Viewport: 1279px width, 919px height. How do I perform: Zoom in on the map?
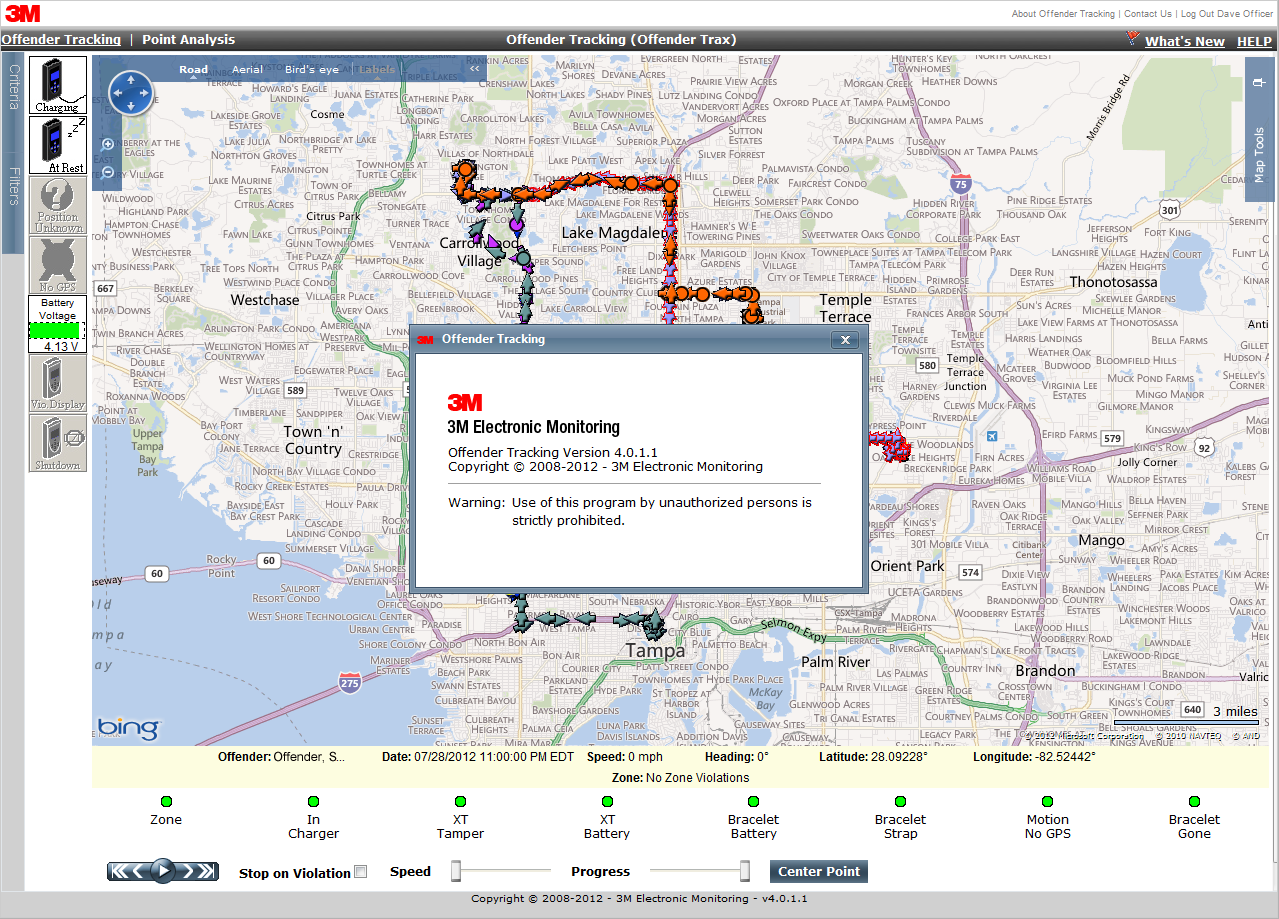[108, 144]
